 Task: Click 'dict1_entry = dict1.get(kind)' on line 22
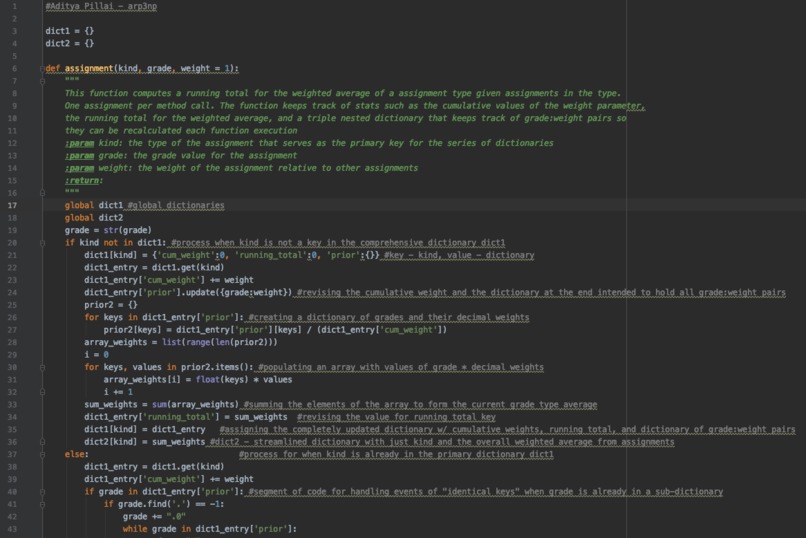coord(154,268)
